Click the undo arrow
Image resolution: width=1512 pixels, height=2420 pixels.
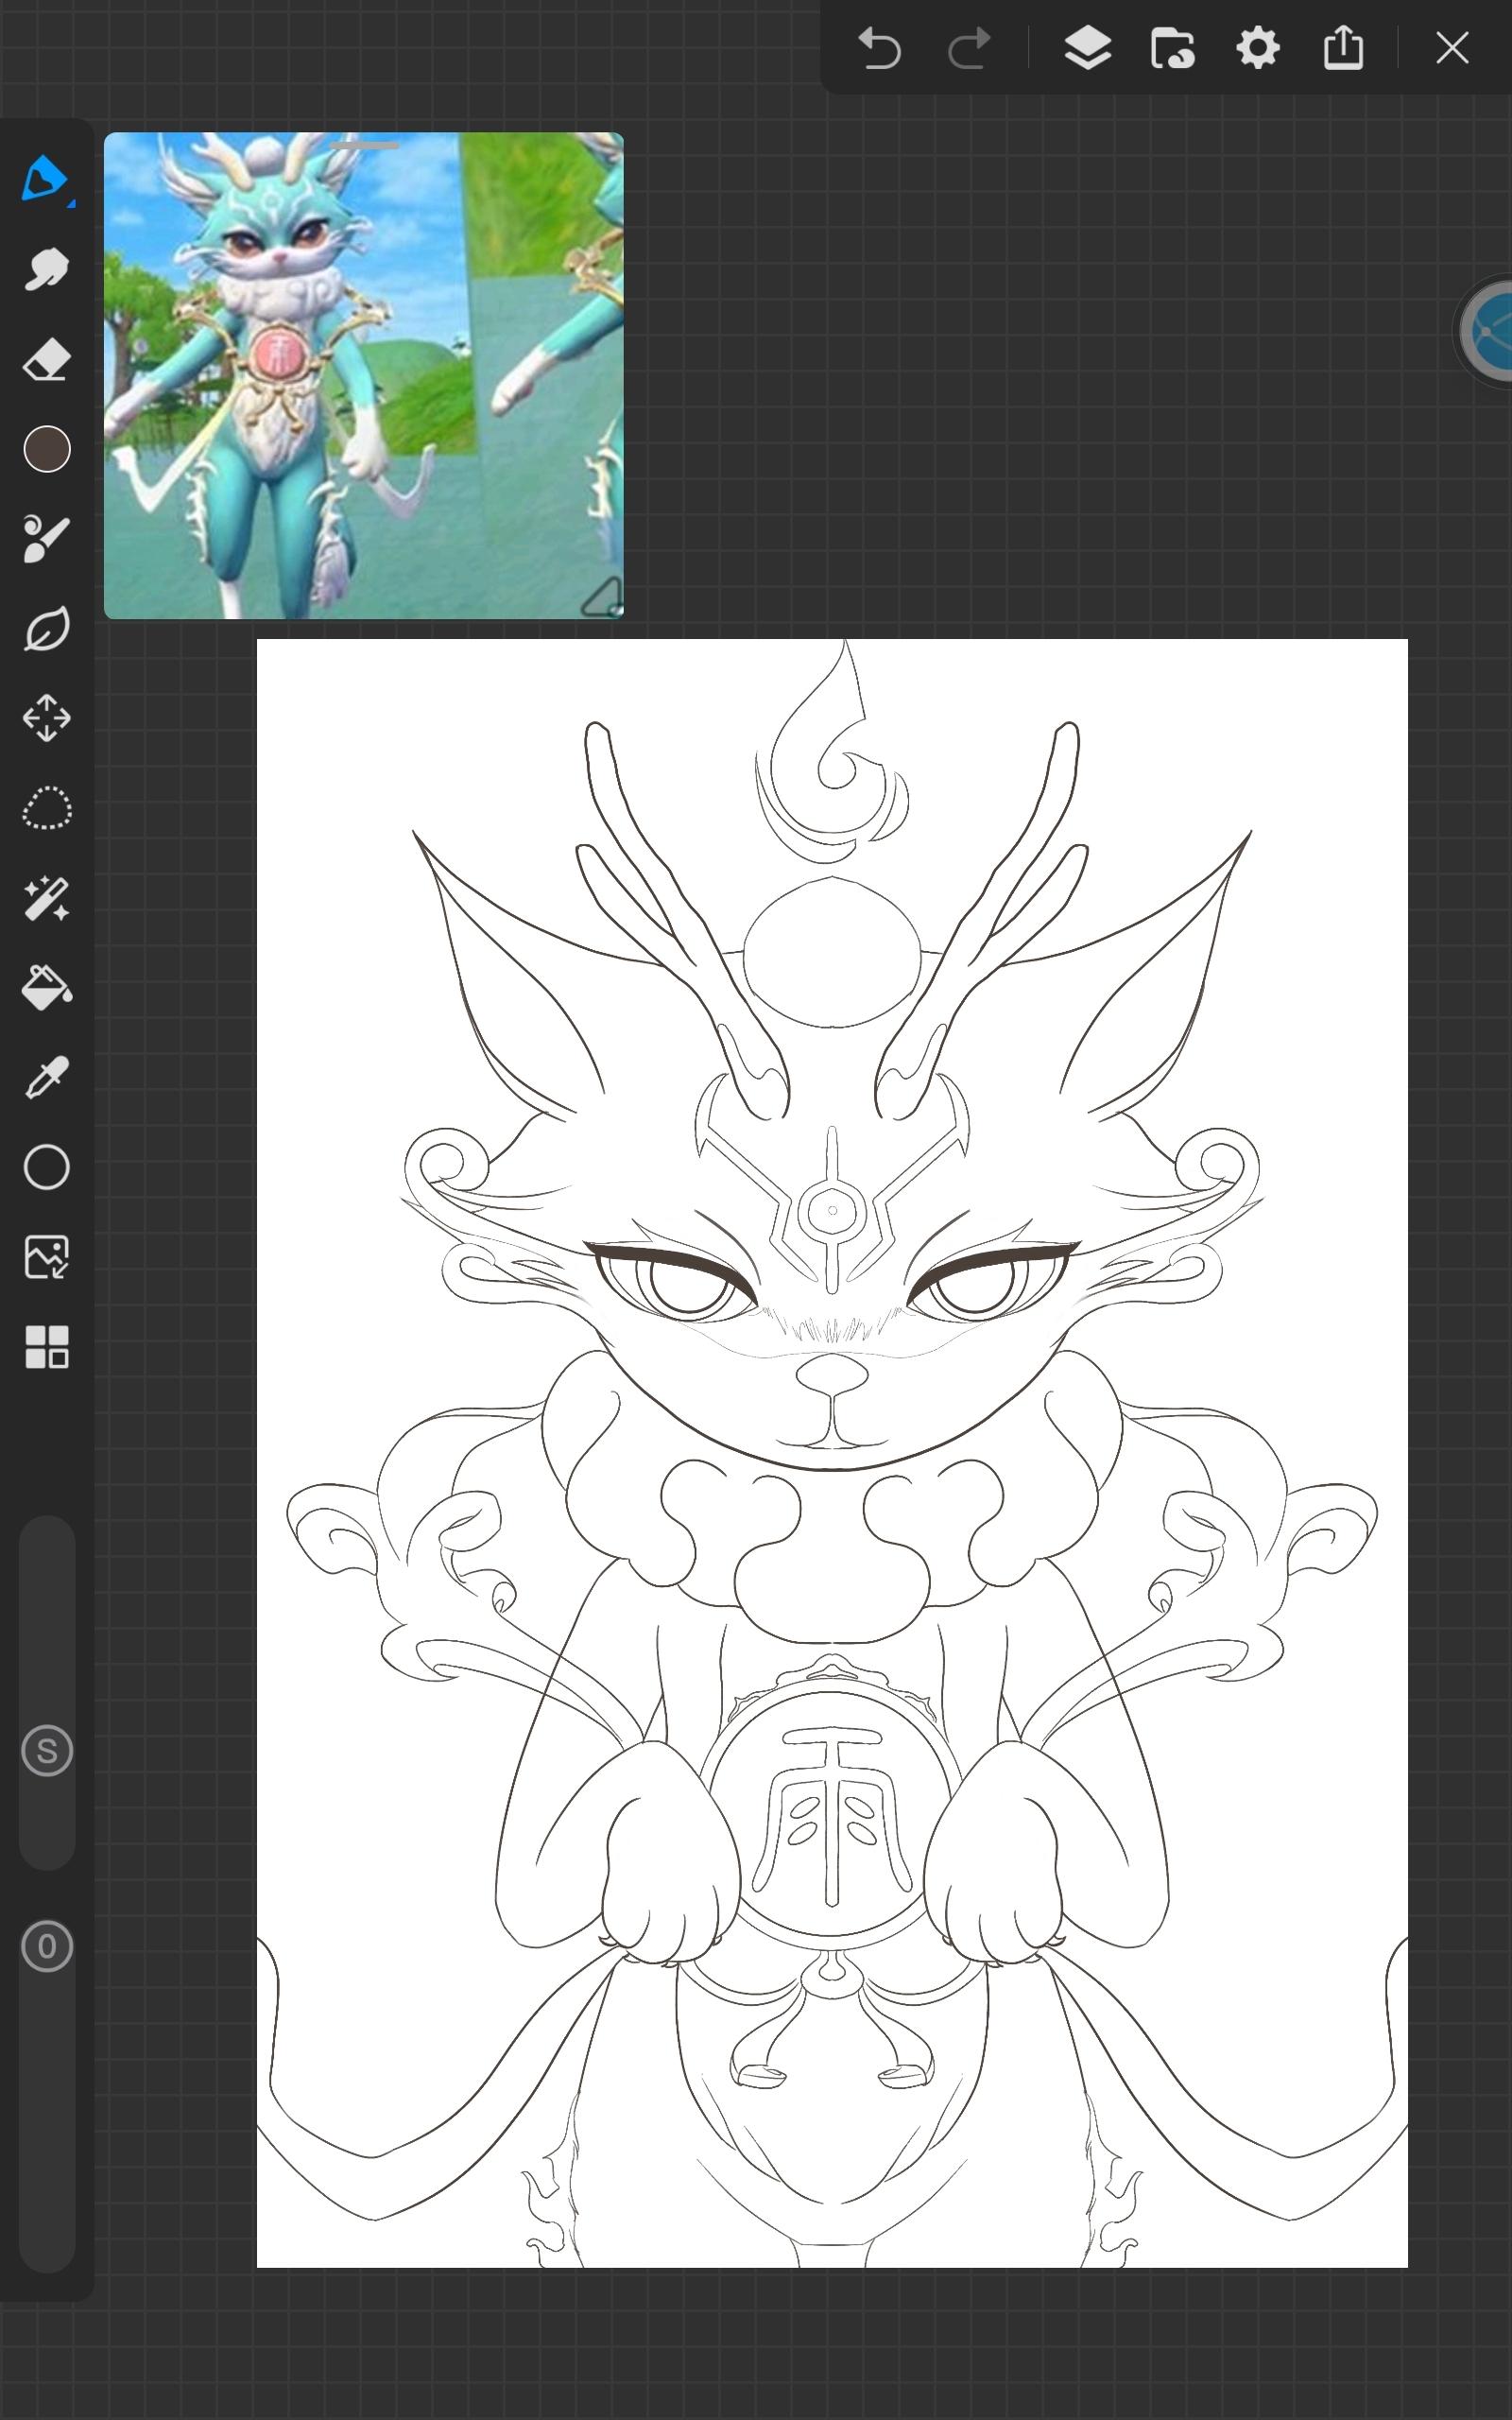point(880,48)
